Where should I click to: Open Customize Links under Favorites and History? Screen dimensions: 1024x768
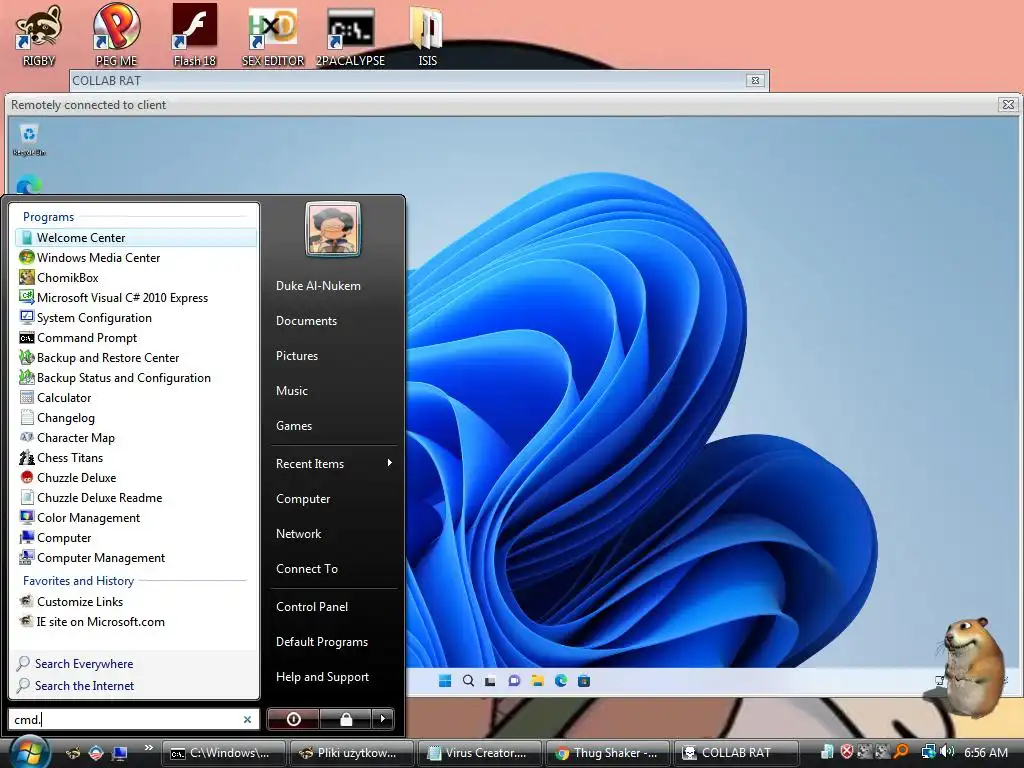click(x=136, y=601)
